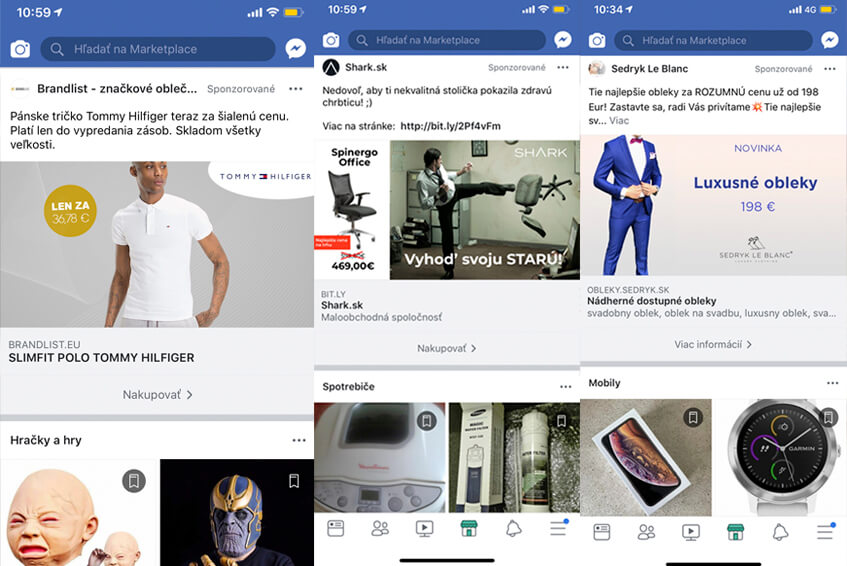Image resolution: width=847 pixels, height=566 pixels.
Task: Save the iPhone box listing
Action: (x=693, y=417)
